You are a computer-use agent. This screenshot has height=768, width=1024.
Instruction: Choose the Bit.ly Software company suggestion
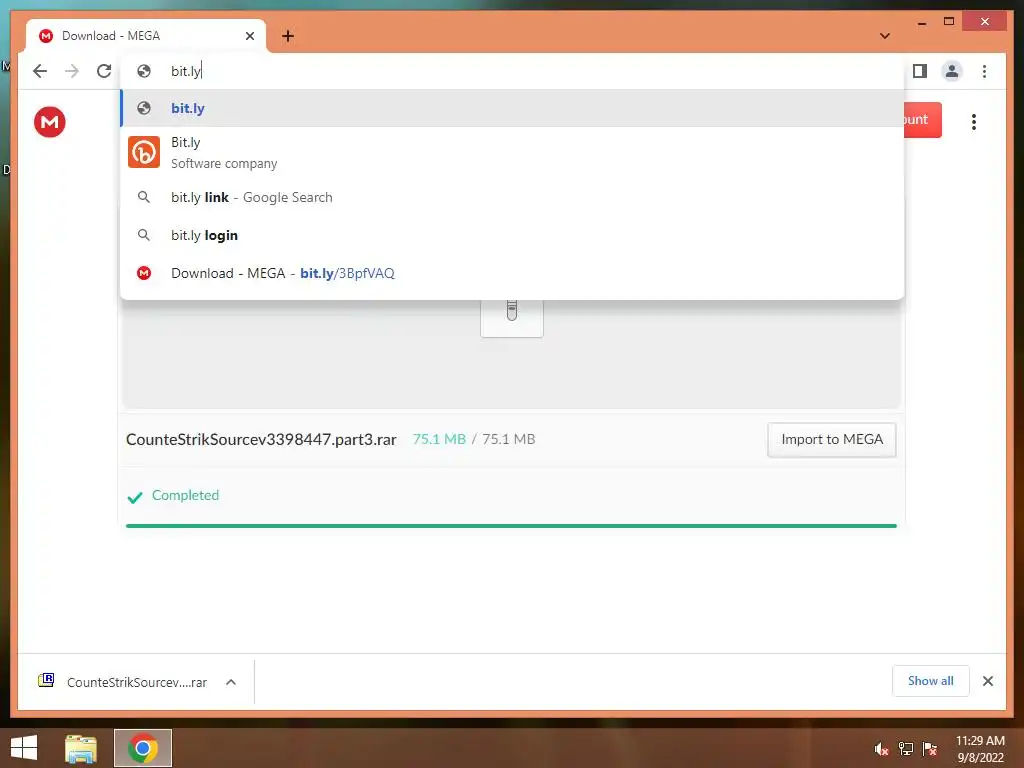point(513,152)
